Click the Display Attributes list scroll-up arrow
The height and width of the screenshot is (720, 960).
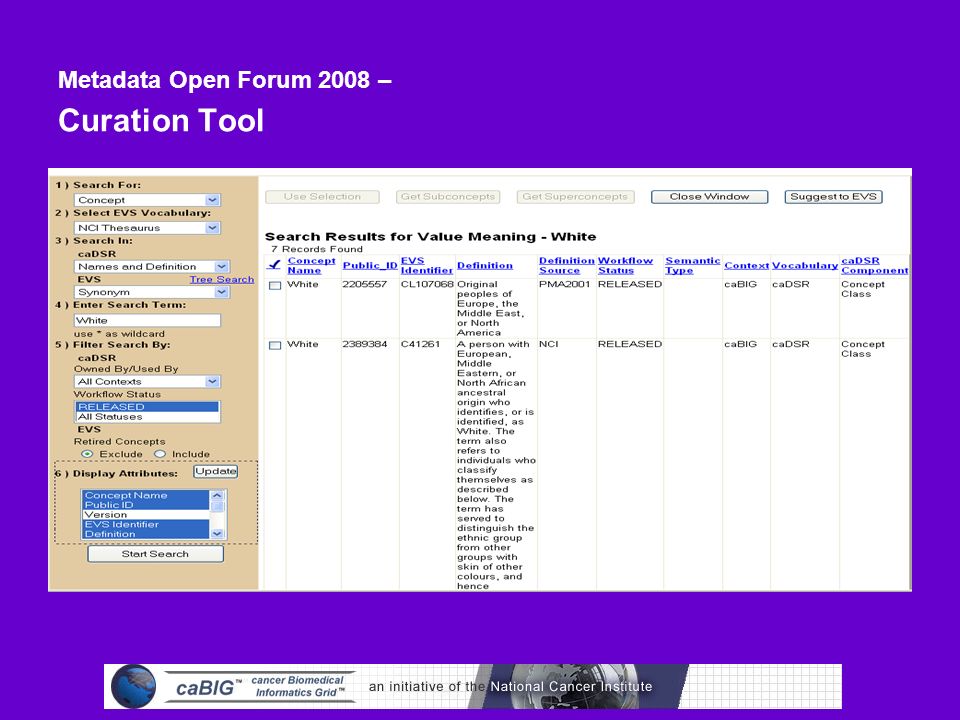[x=217, y=495]
